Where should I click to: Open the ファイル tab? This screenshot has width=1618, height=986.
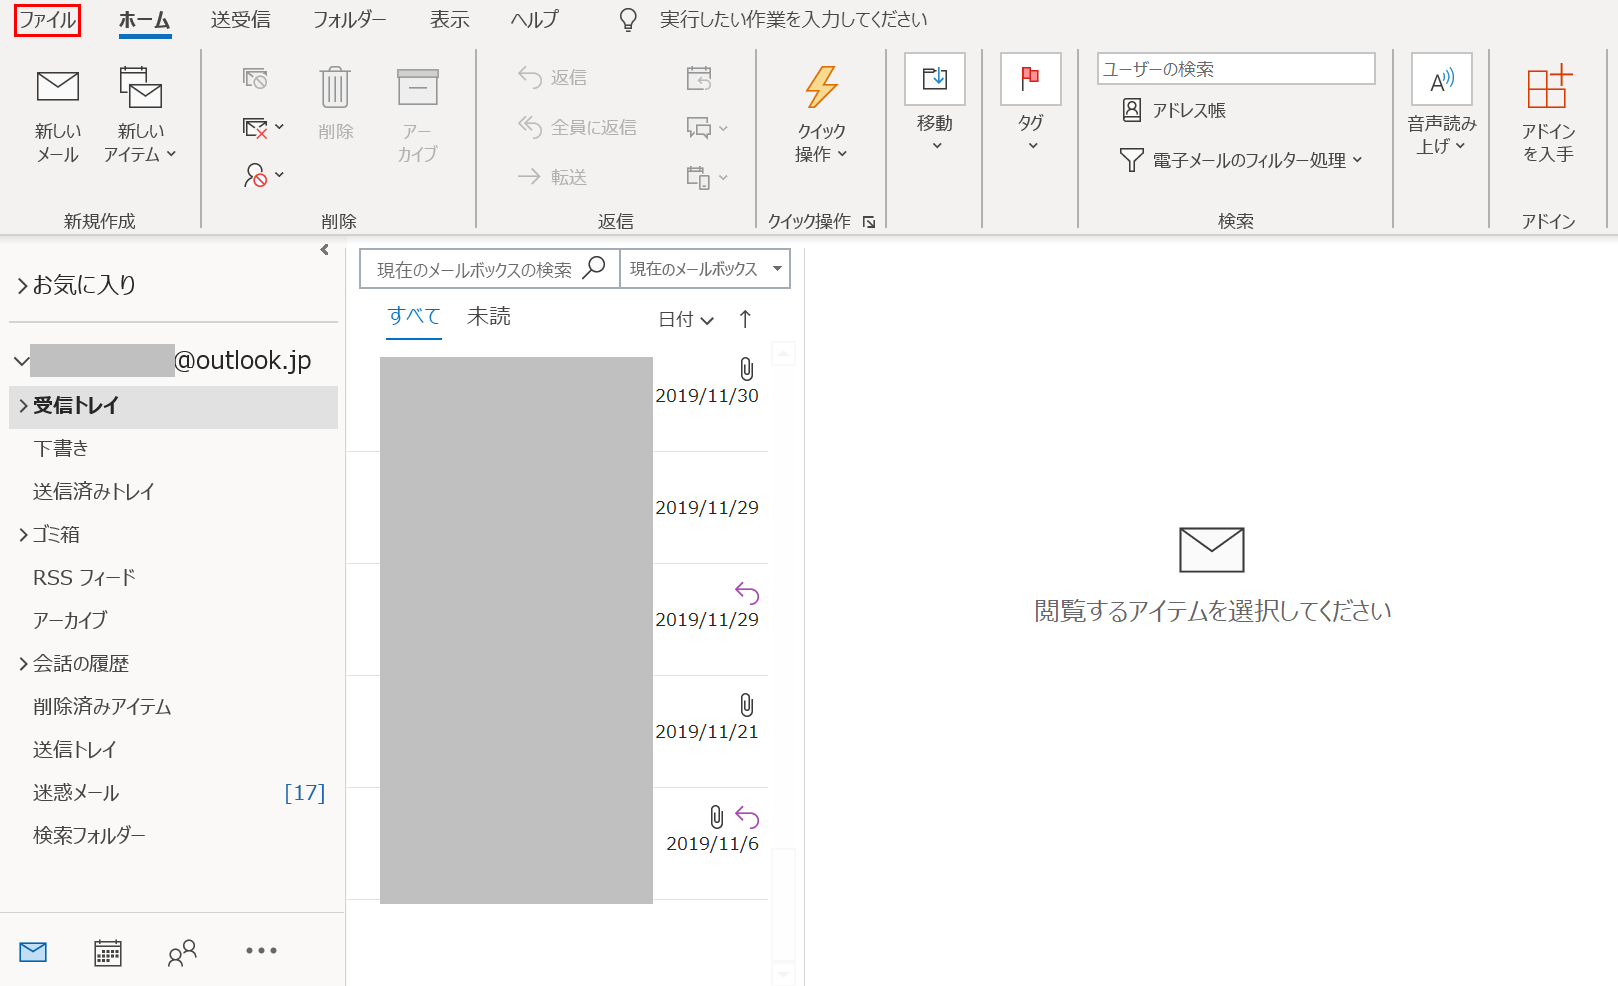47,20
